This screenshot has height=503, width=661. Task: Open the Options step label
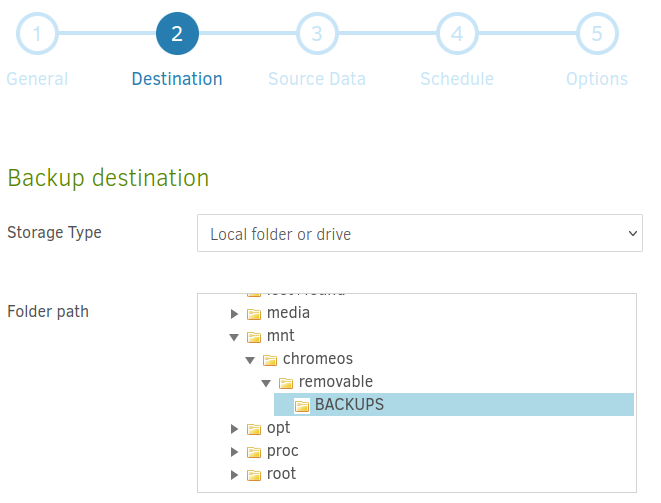pos(597,79)
